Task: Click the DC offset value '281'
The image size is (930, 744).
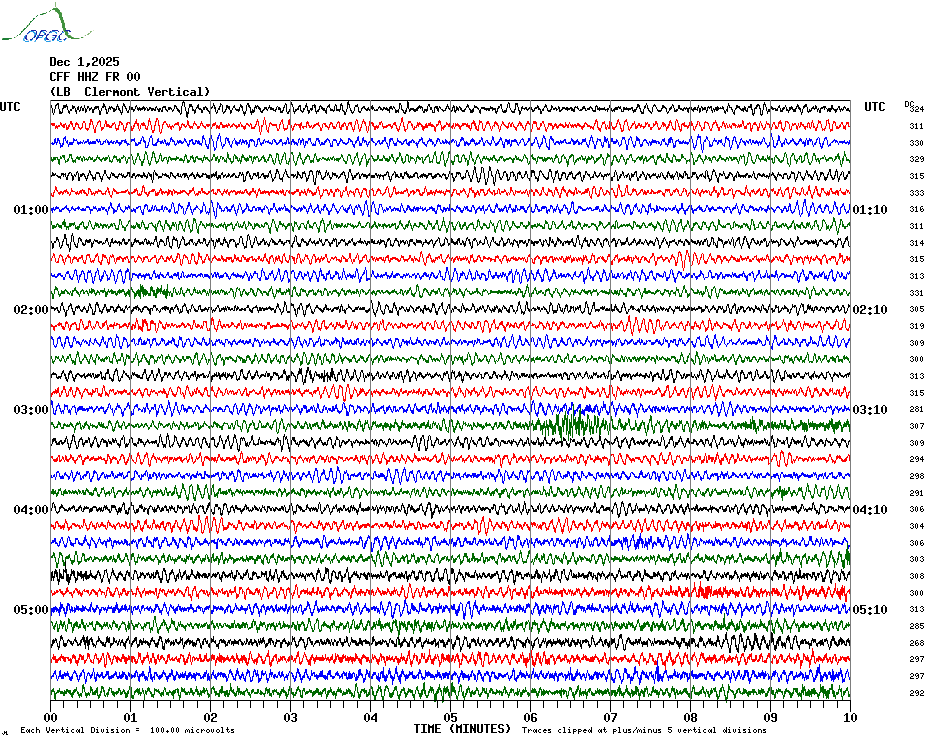Action: [x=917, y=409]
